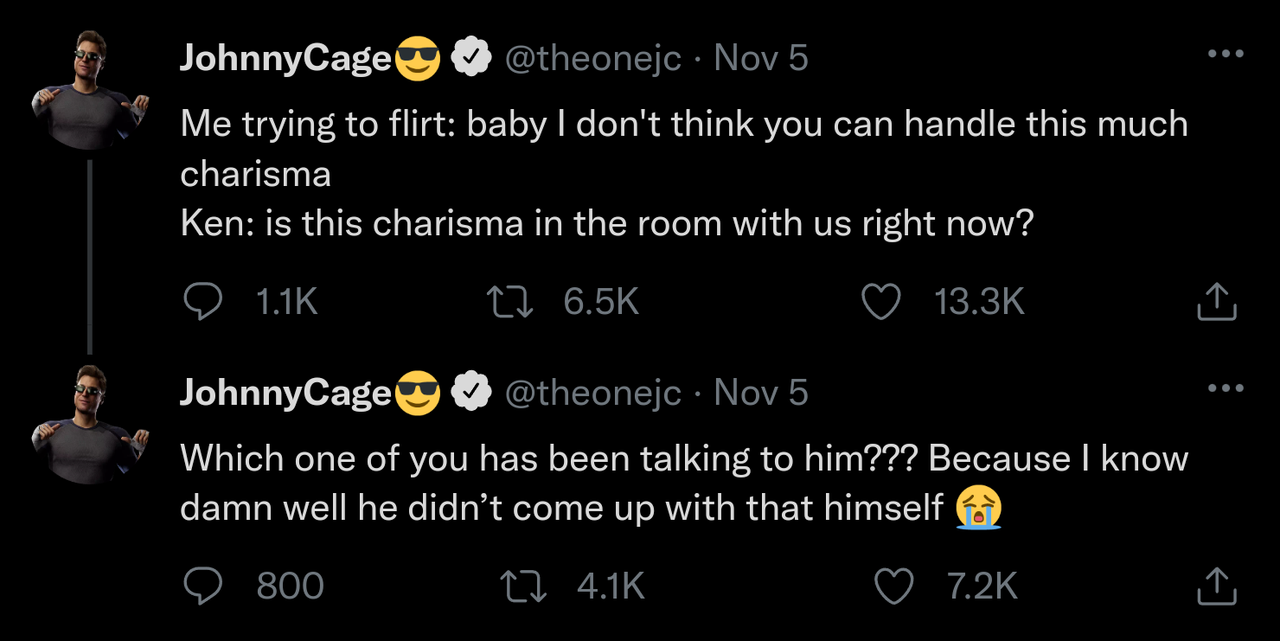Click the verified badge on the first tweet

472,60
